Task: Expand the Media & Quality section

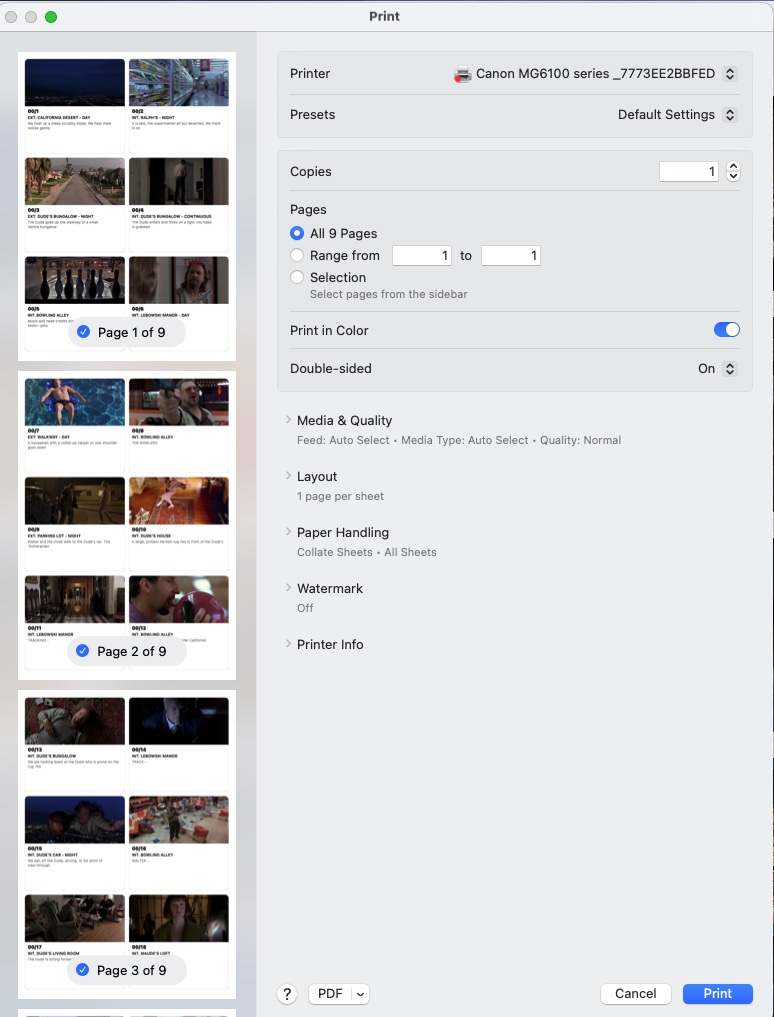Action: [x=288, y=420]
